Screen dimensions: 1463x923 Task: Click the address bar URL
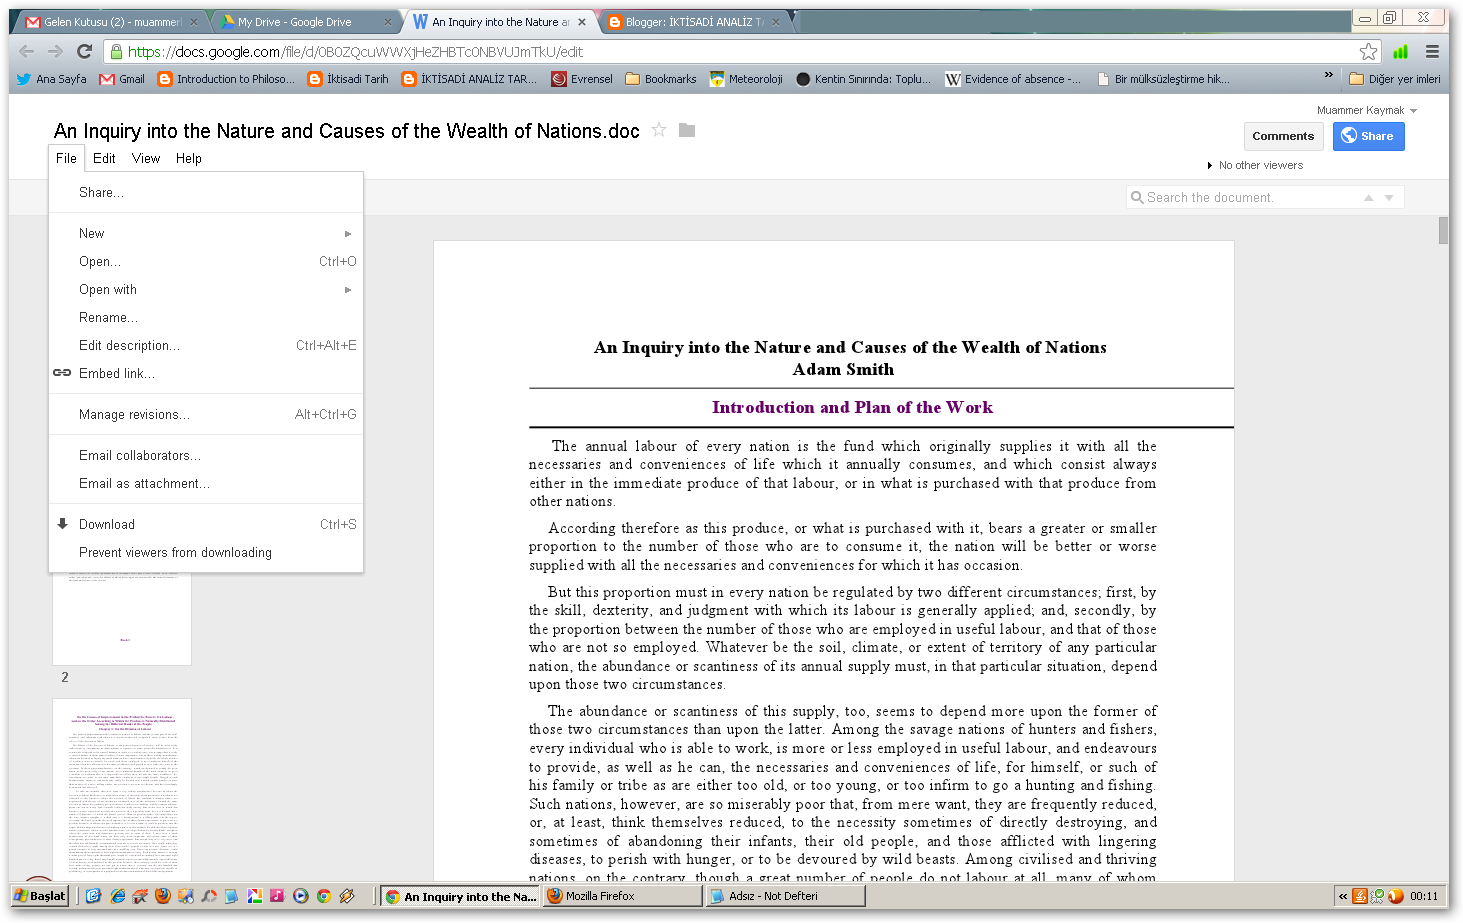click(355, 52)
